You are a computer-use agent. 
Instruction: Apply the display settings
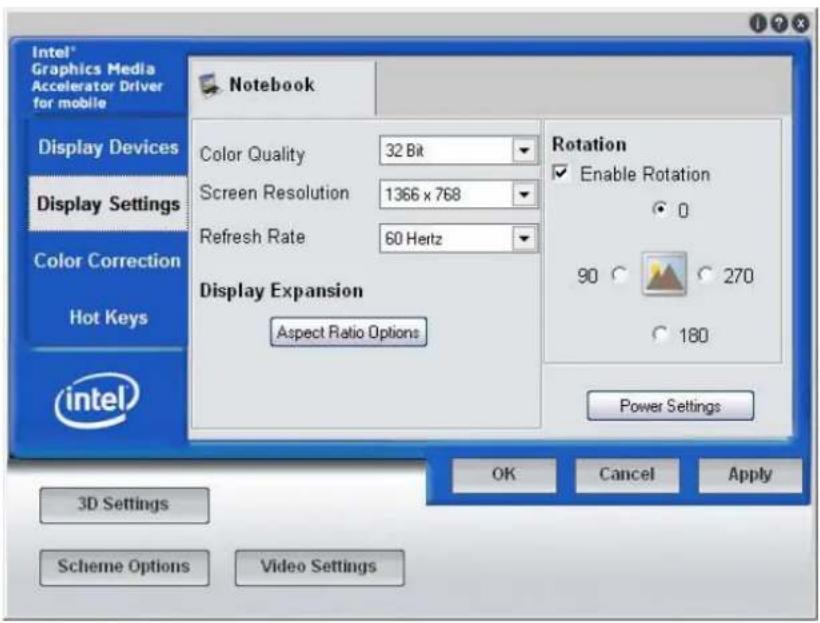pos(750,474)
